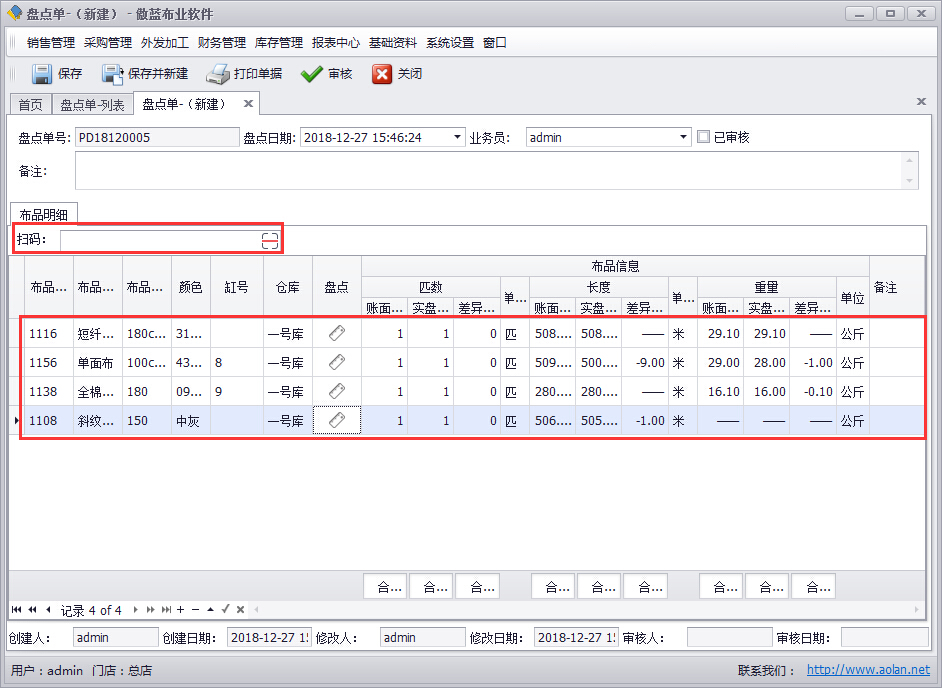Switch to the 盘点单-列表 tab

click(92, 105)
